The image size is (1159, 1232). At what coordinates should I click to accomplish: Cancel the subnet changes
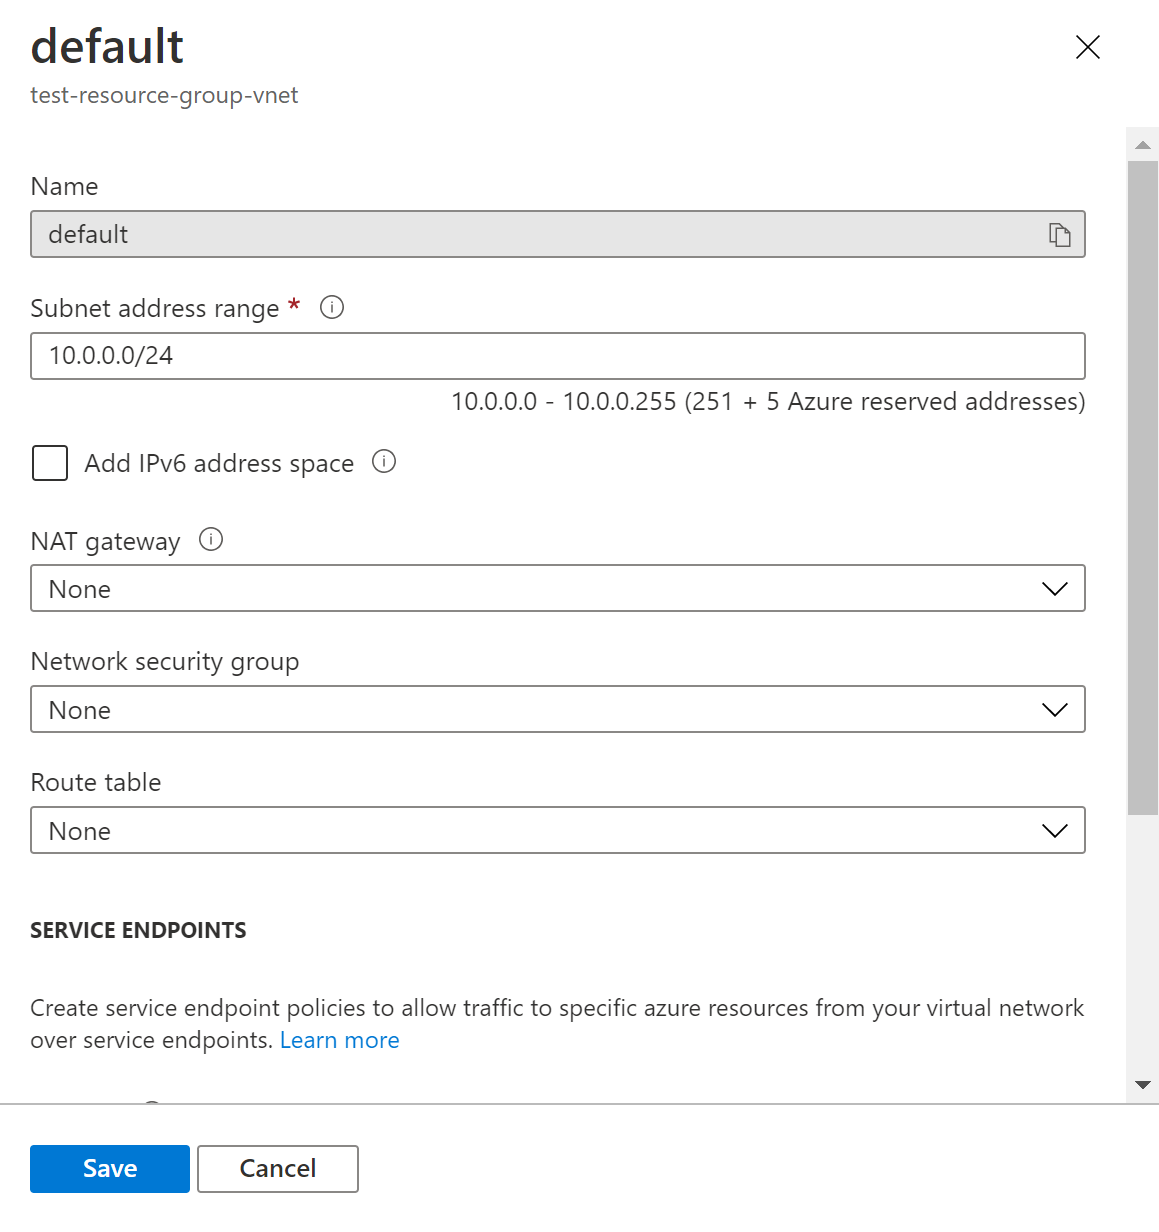[278, 1169]
